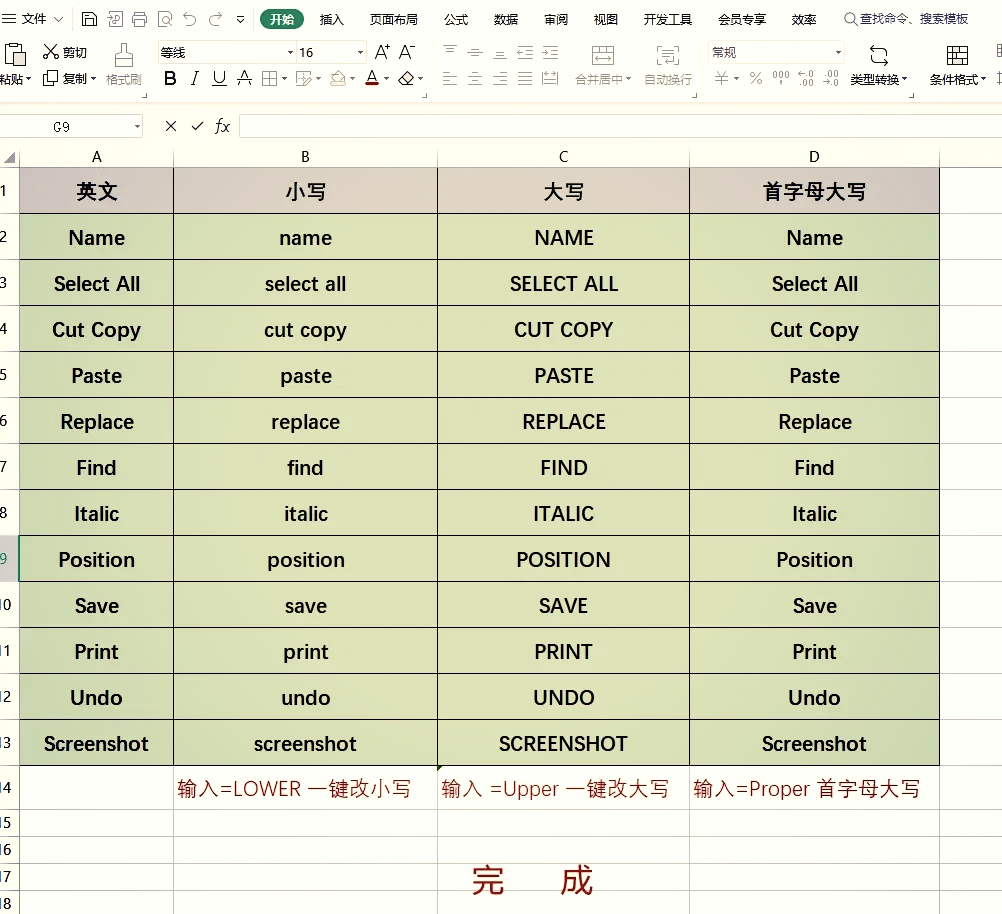The image size is (1002, 914).
Task: Click the borders grid icon
Action: click(270, 79)
